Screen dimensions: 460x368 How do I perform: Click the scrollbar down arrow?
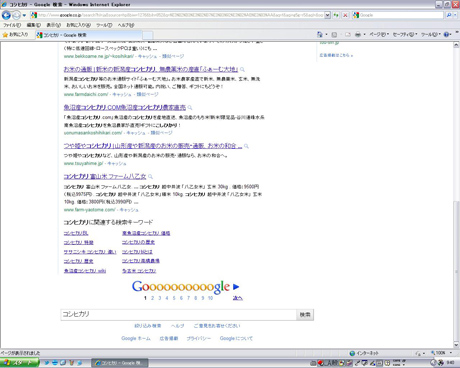pyautogui.click(x=456, y=345)
